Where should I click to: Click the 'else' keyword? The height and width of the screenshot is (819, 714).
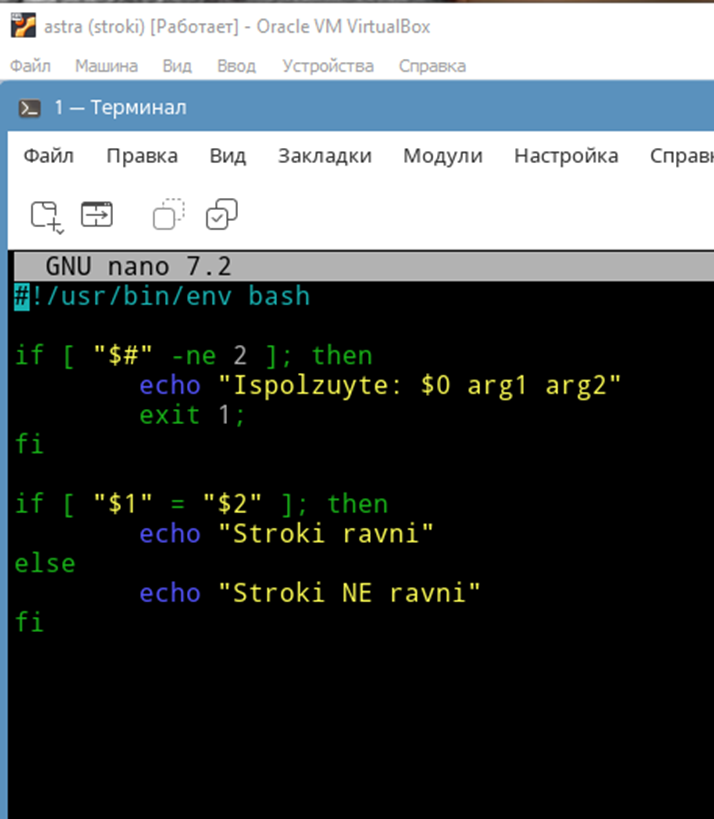coord(45,564)
